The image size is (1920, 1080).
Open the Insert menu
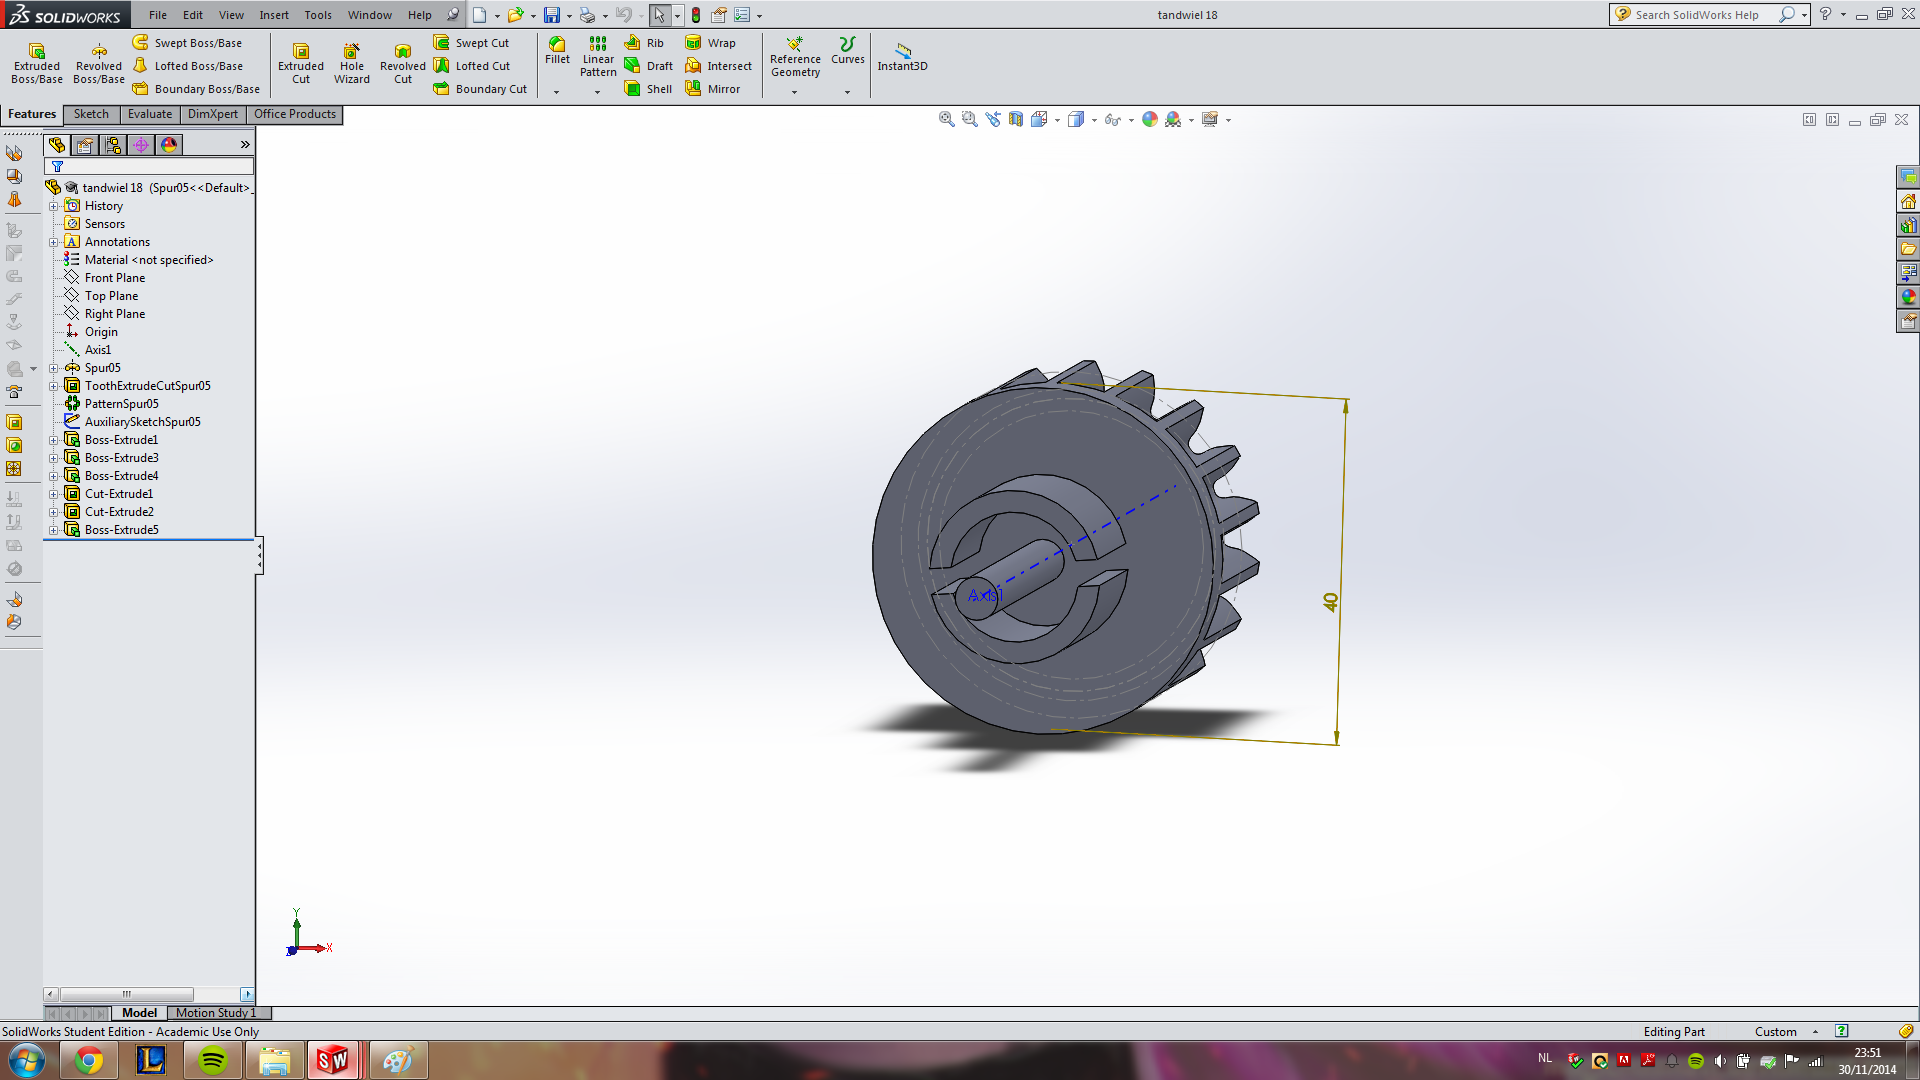[274, 15]
